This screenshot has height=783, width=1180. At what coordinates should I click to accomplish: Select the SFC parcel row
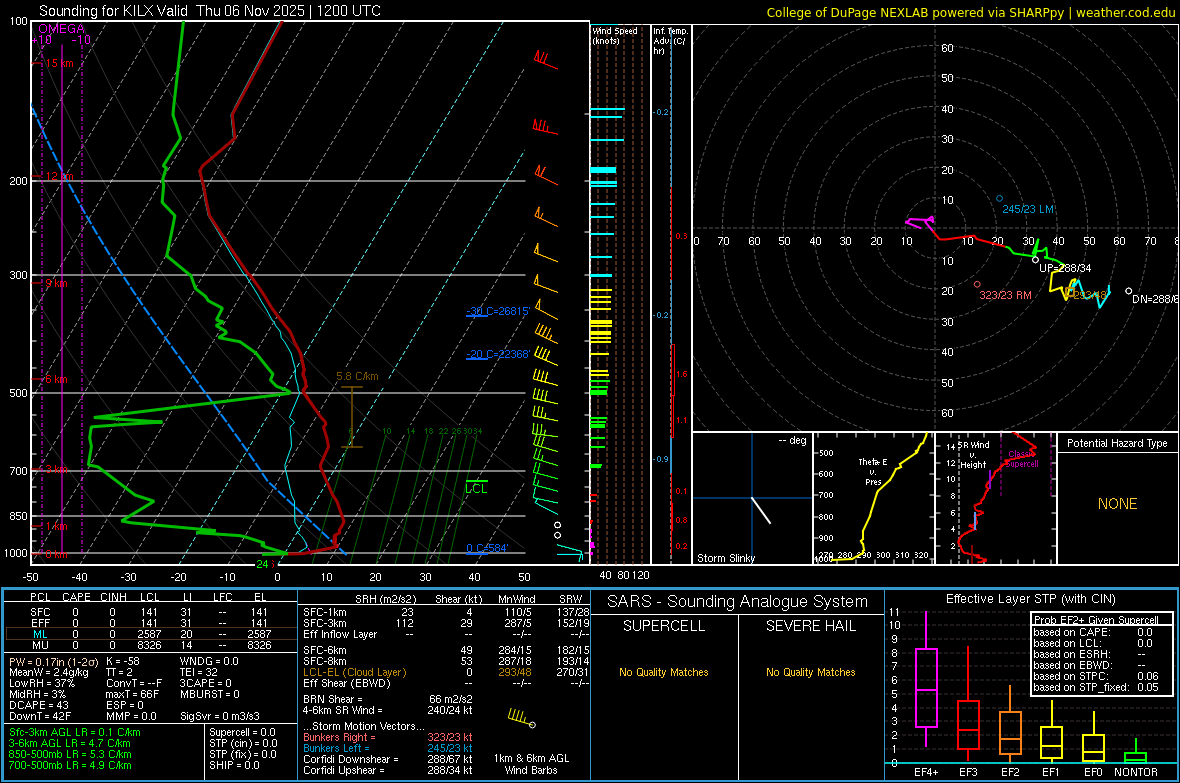150,612
